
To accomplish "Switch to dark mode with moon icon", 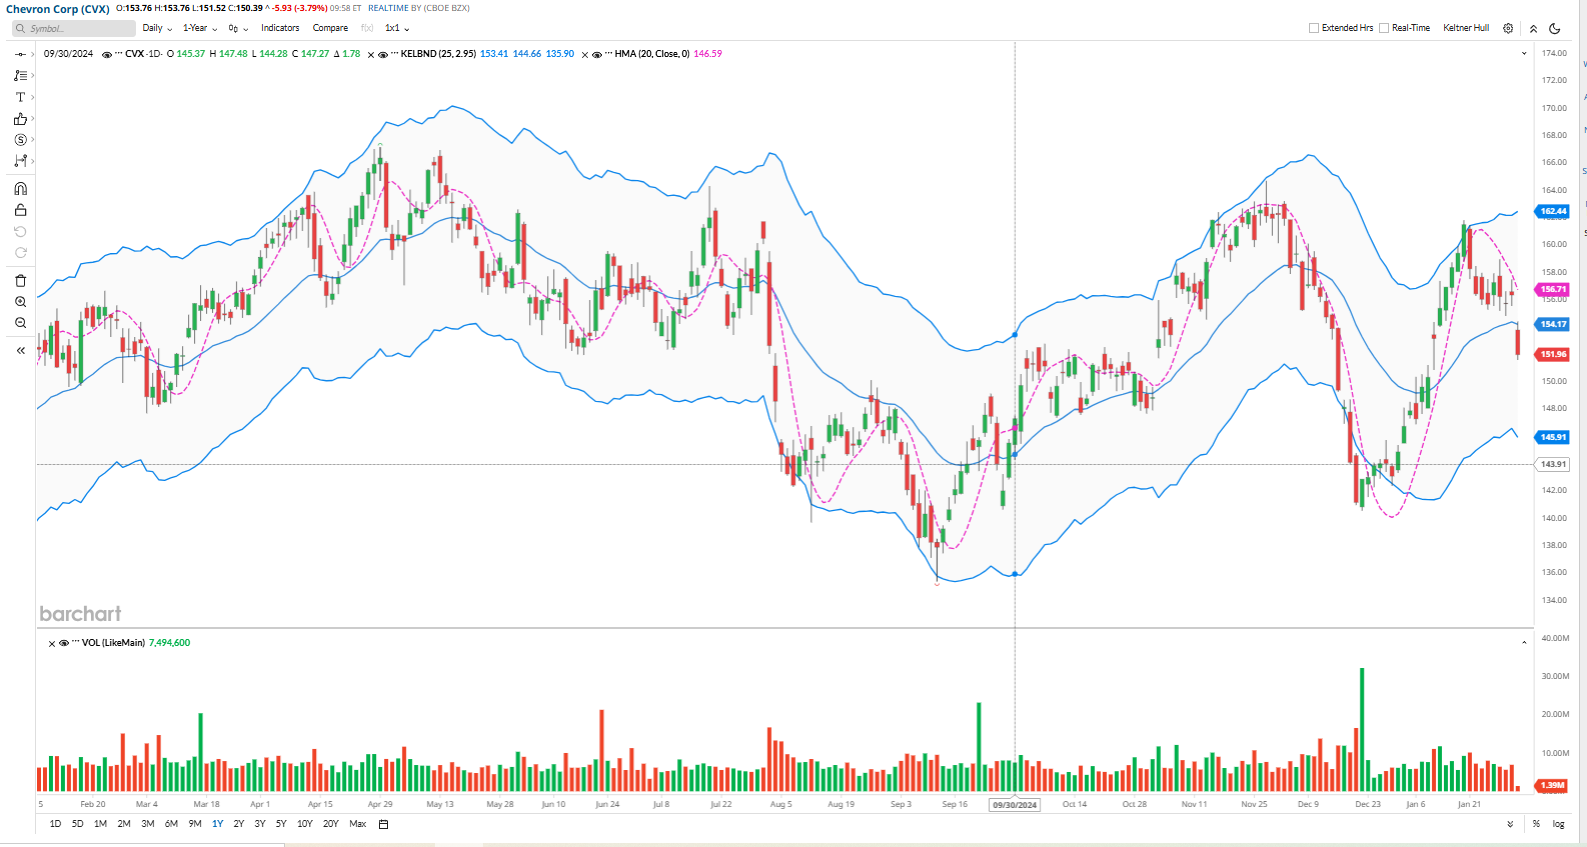I will pyautogui.click(x=1555, y=28).
